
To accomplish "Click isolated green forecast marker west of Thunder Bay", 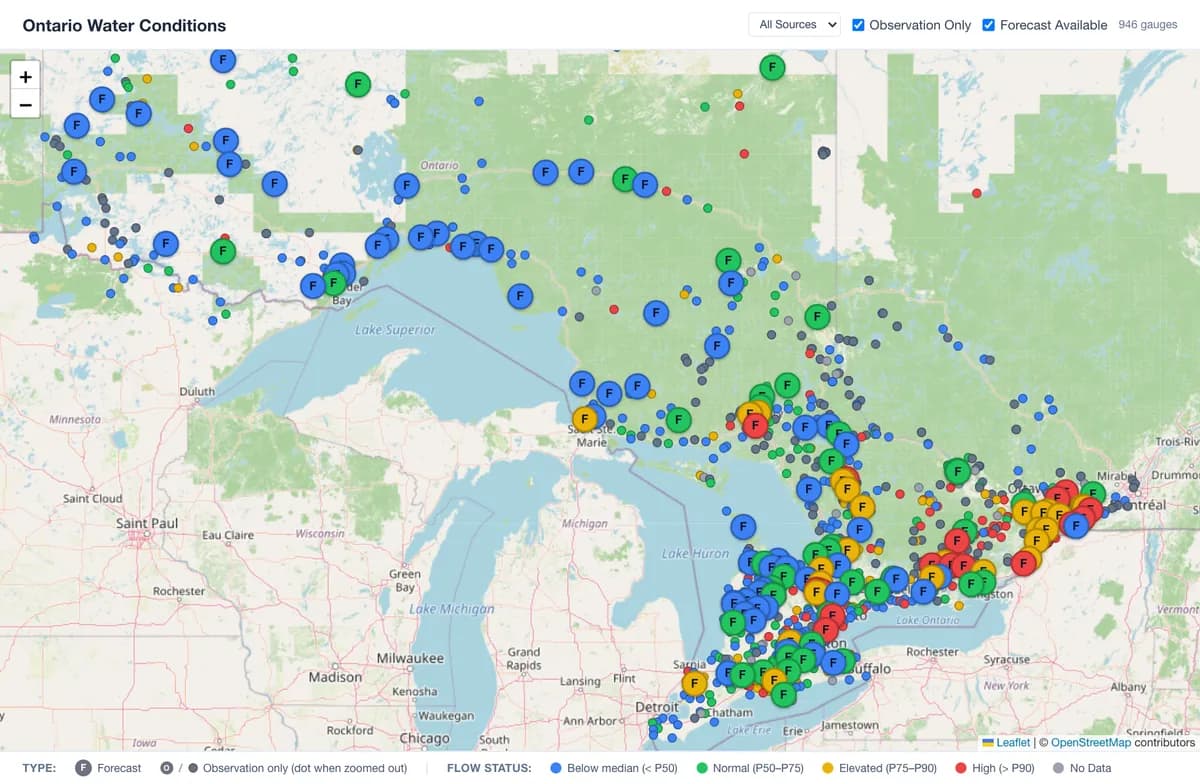I will 223,250.
